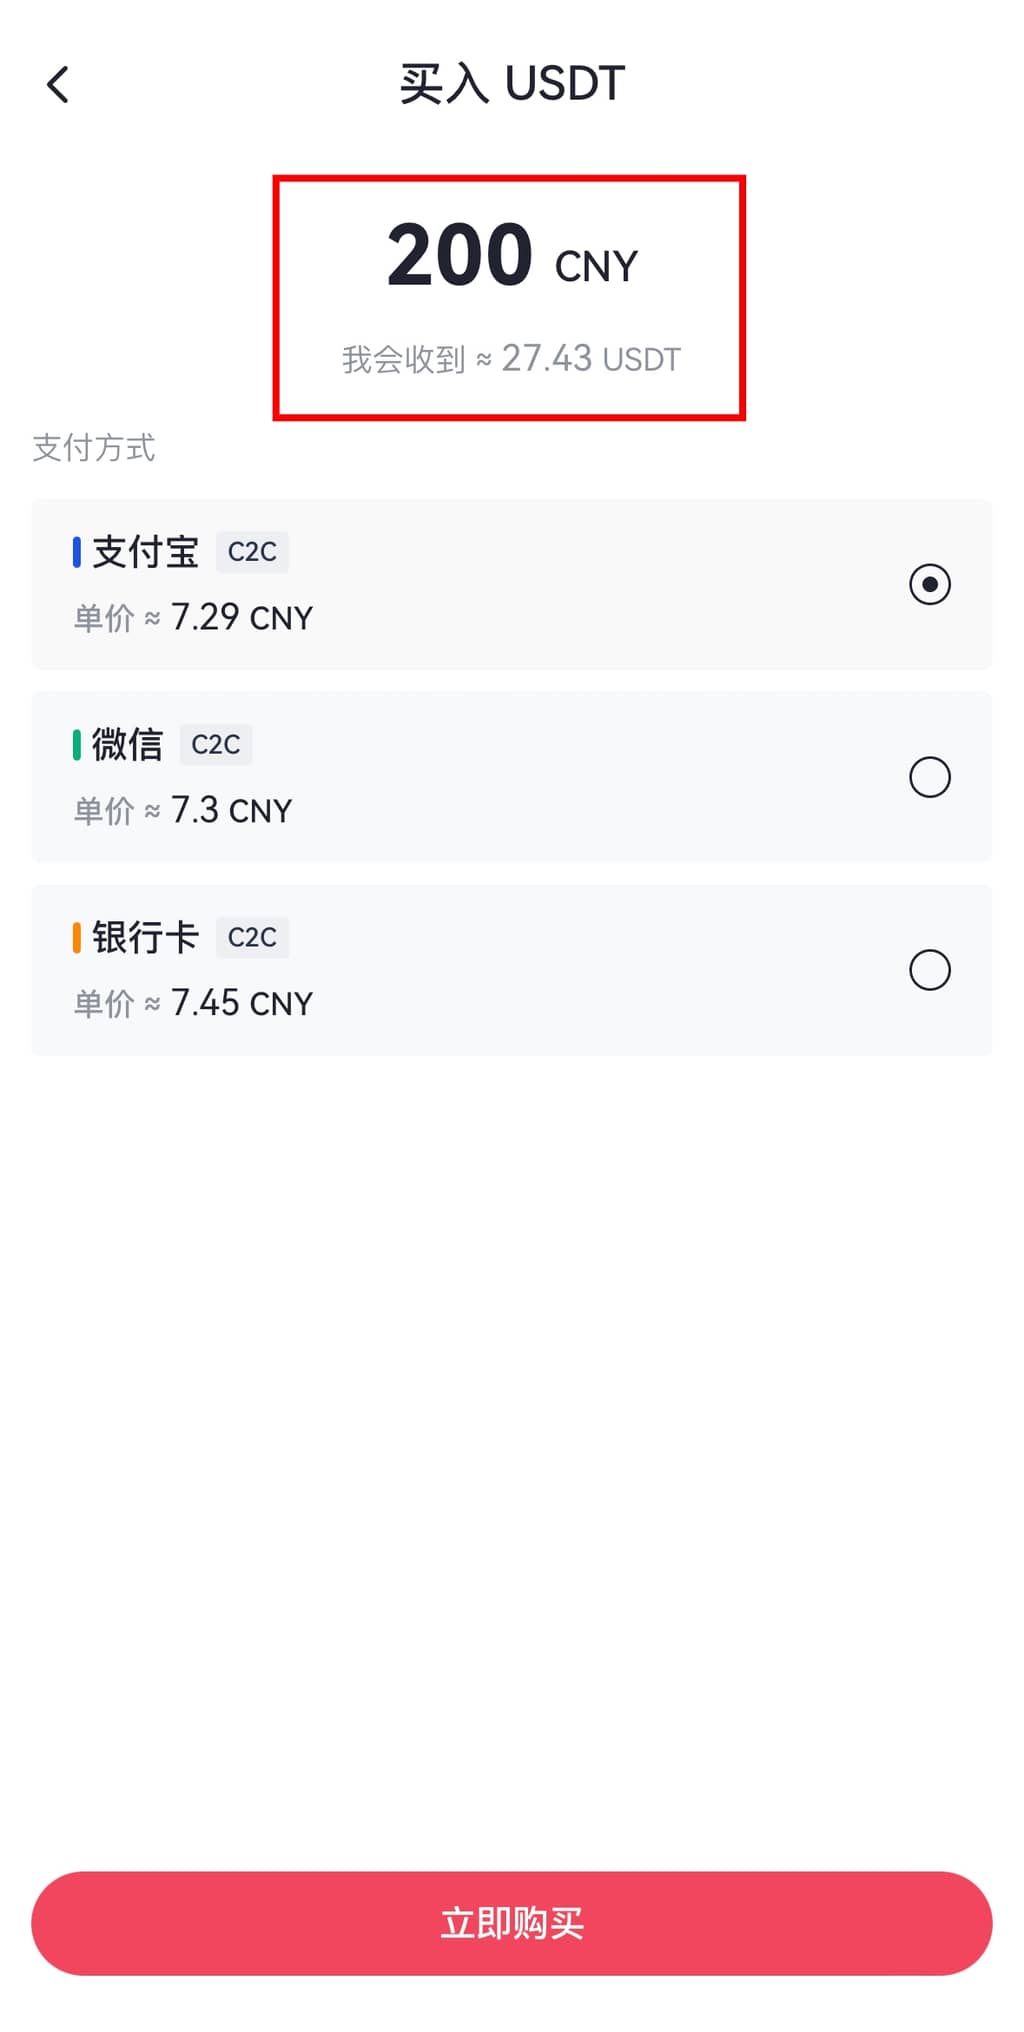
Task: Click the blue marker beside 支付宝
Action: tap(76, 552)
